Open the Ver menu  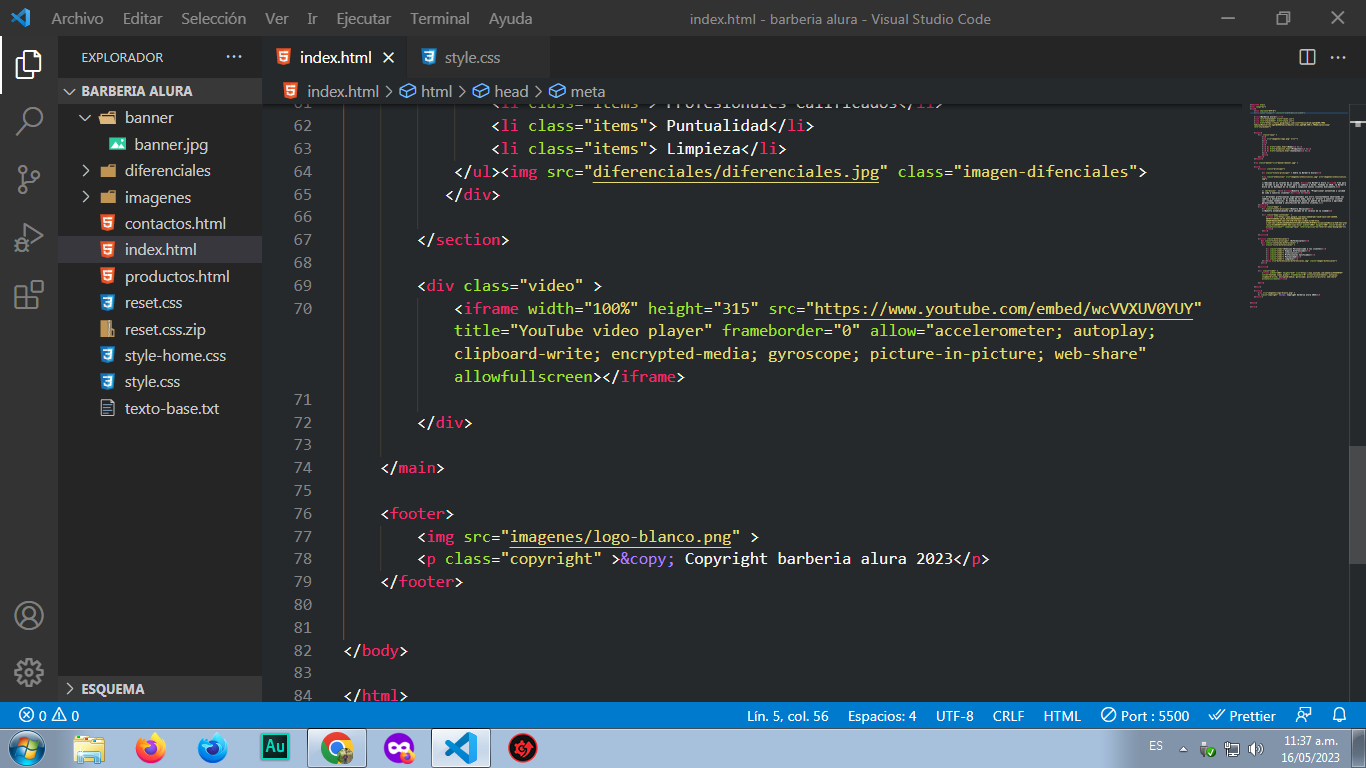click(277, 18)
